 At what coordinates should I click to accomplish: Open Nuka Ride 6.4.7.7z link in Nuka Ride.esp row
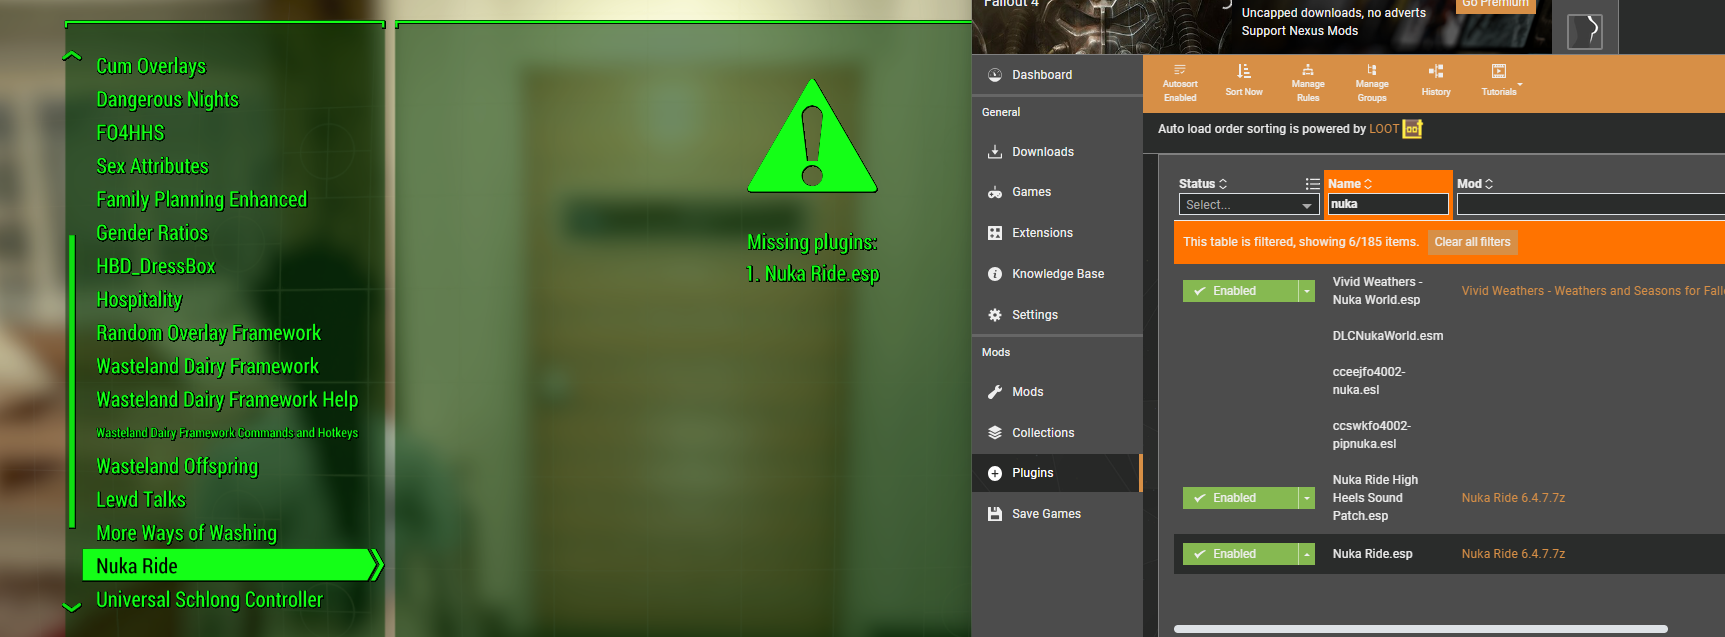click(x=1513, y=554)
